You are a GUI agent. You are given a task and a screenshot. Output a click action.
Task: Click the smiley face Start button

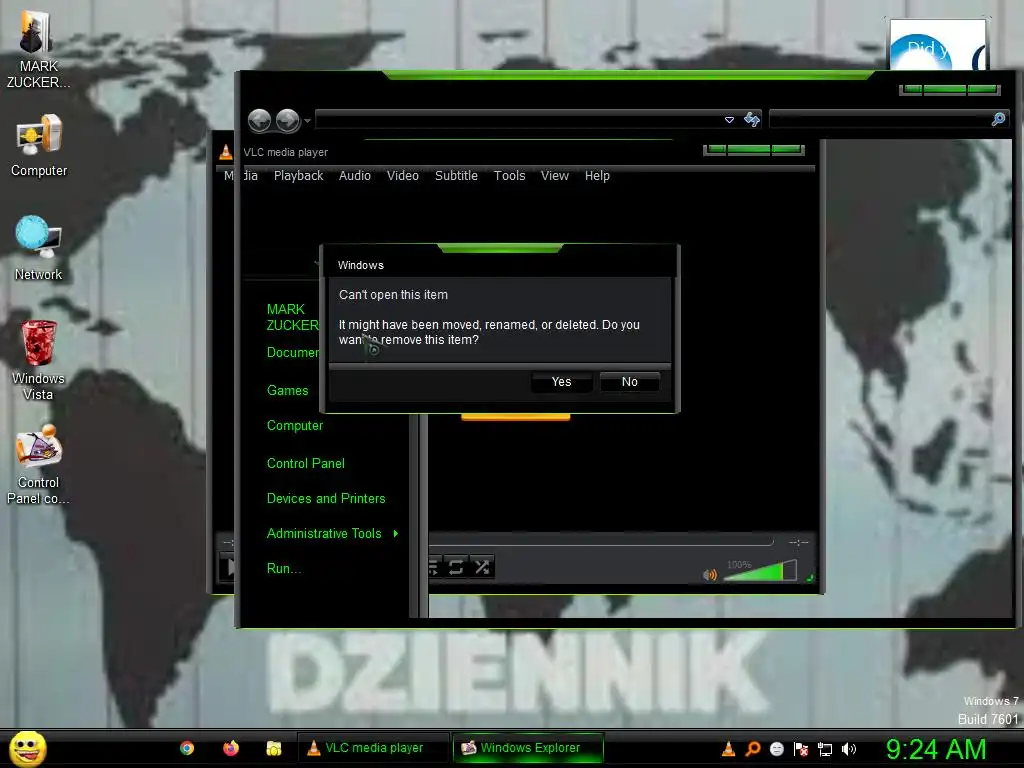point(27,748)
